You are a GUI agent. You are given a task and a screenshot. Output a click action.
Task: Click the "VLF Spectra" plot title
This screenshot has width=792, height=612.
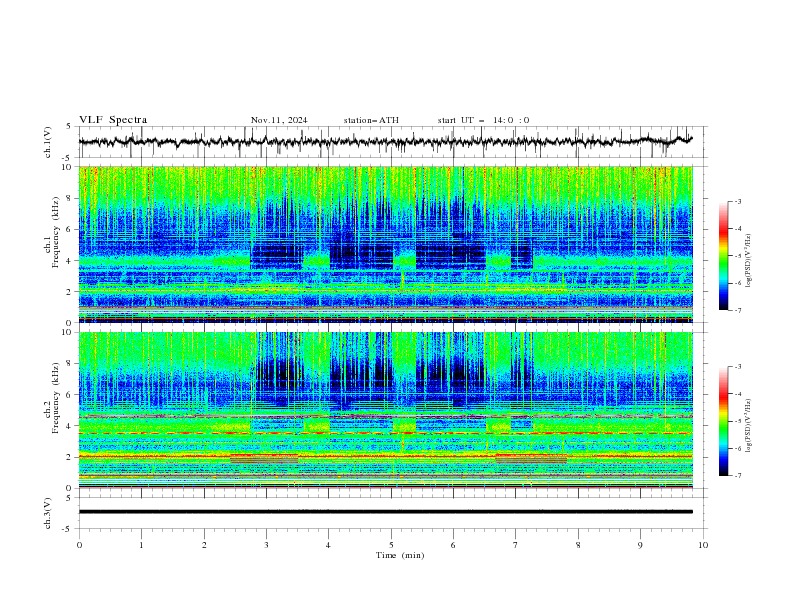click(113, 120)
